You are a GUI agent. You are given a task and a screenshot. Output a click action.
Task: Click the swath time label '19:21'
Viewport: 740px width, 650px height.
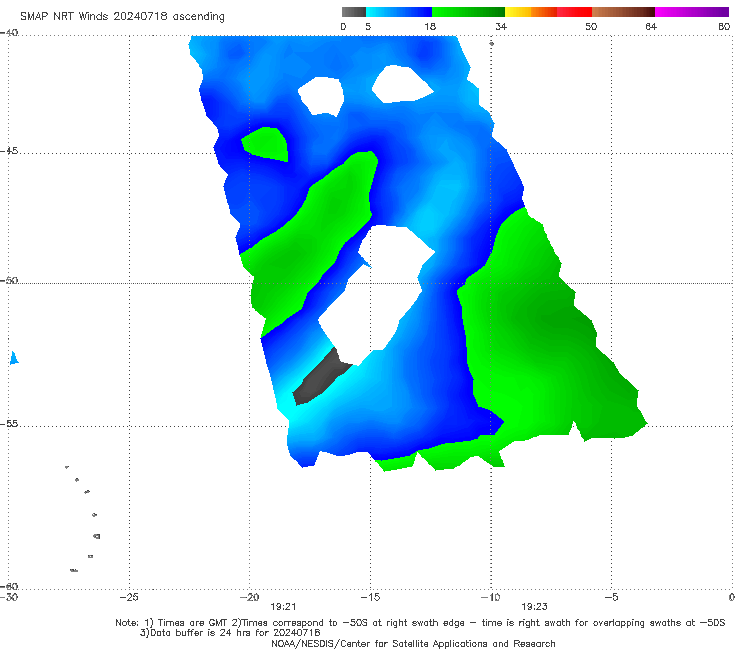click(x=283, y=607)
